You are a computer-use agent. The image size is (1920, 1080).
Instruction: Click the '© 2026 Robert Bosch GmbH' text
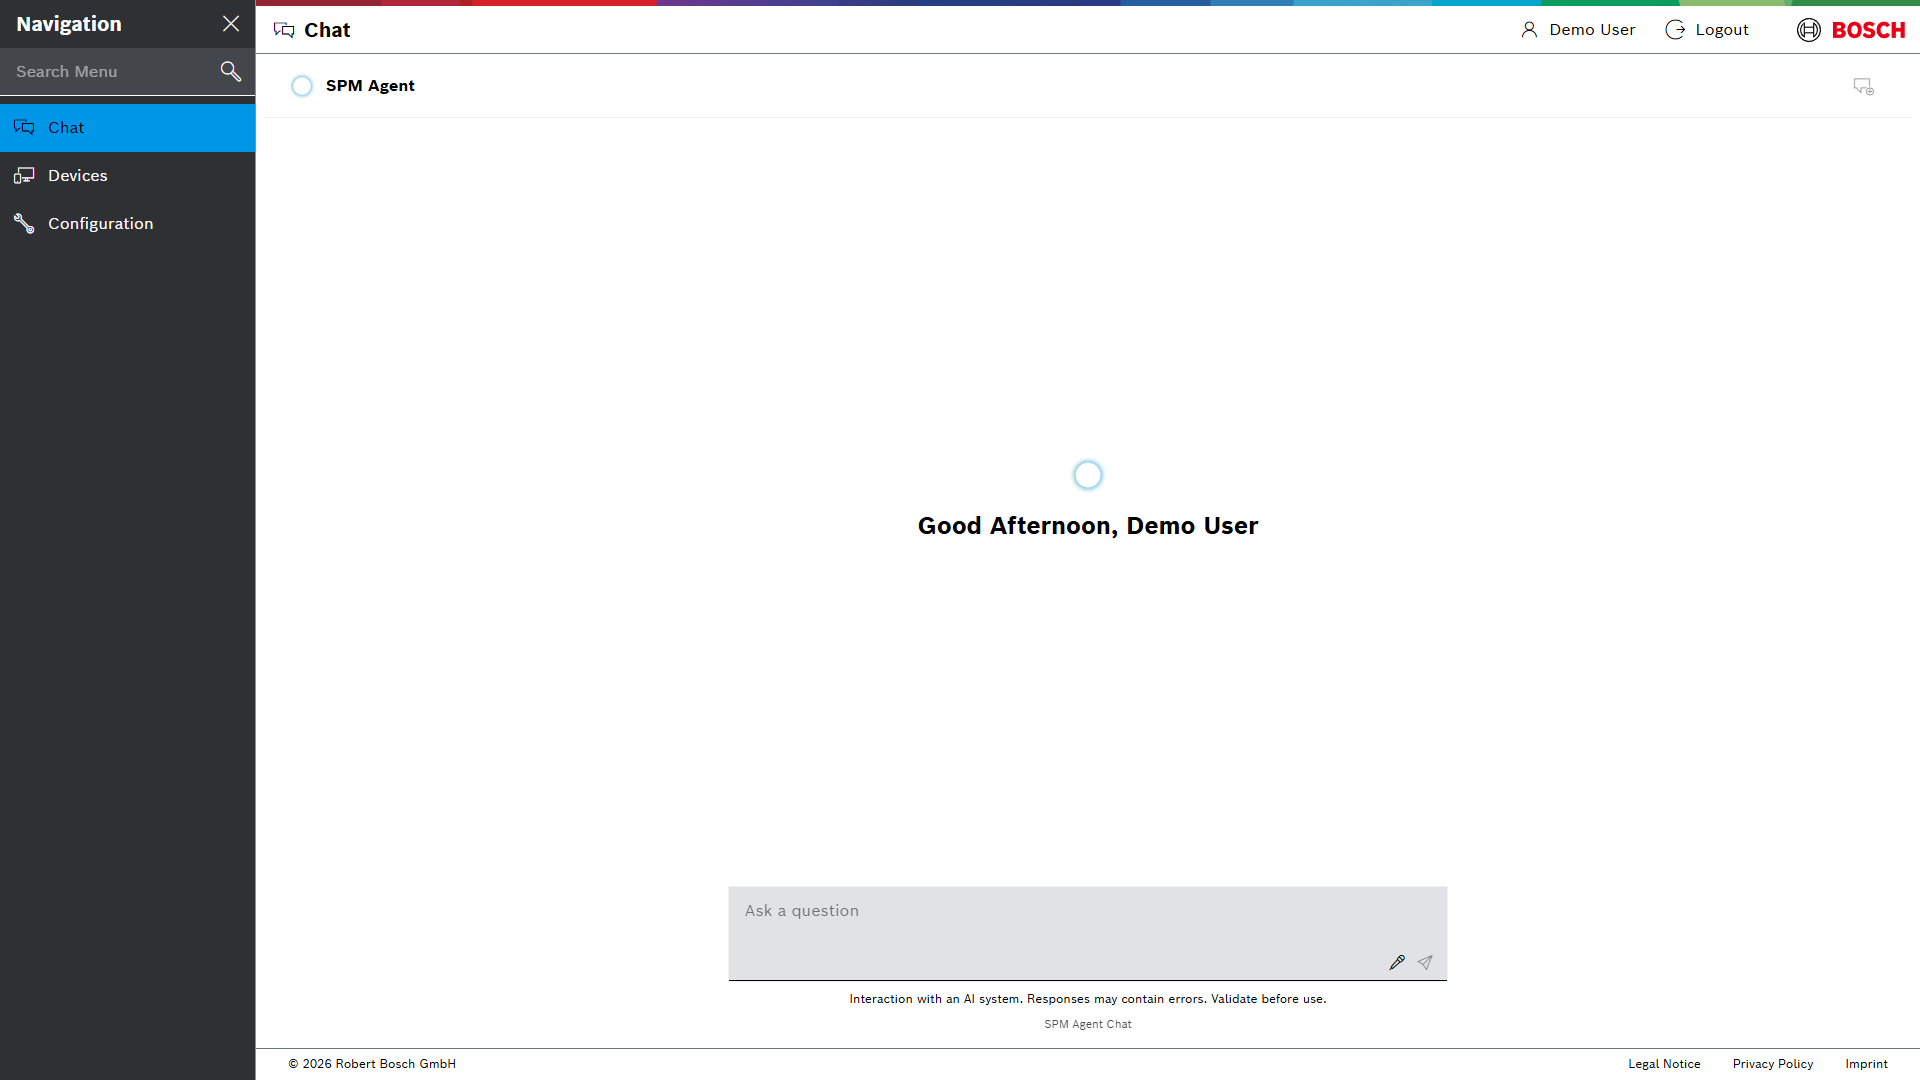[372, 1064]
